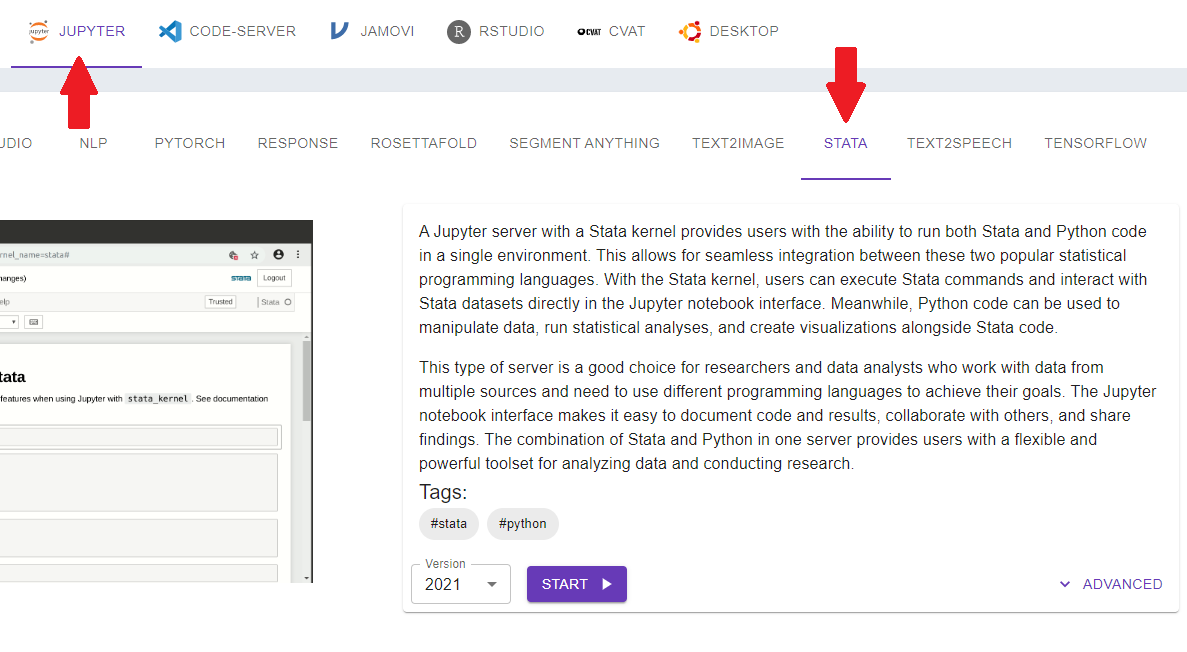This screenshot has height=652, width=1187.
Task: Click the chevron beside ADVANCED
Action: [1065, 584]
